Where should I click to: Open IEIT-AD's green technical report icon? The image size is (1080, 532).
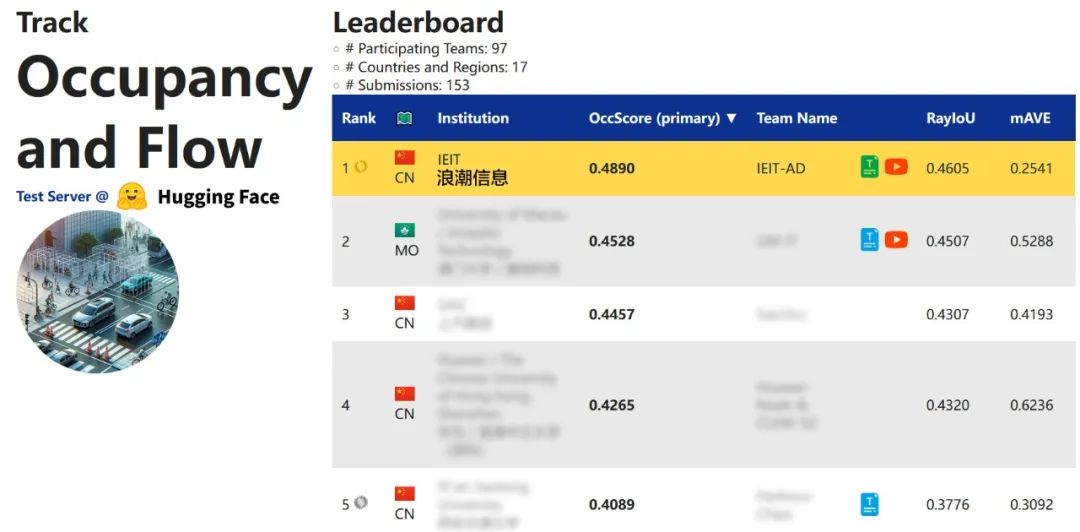click(869, 167)
